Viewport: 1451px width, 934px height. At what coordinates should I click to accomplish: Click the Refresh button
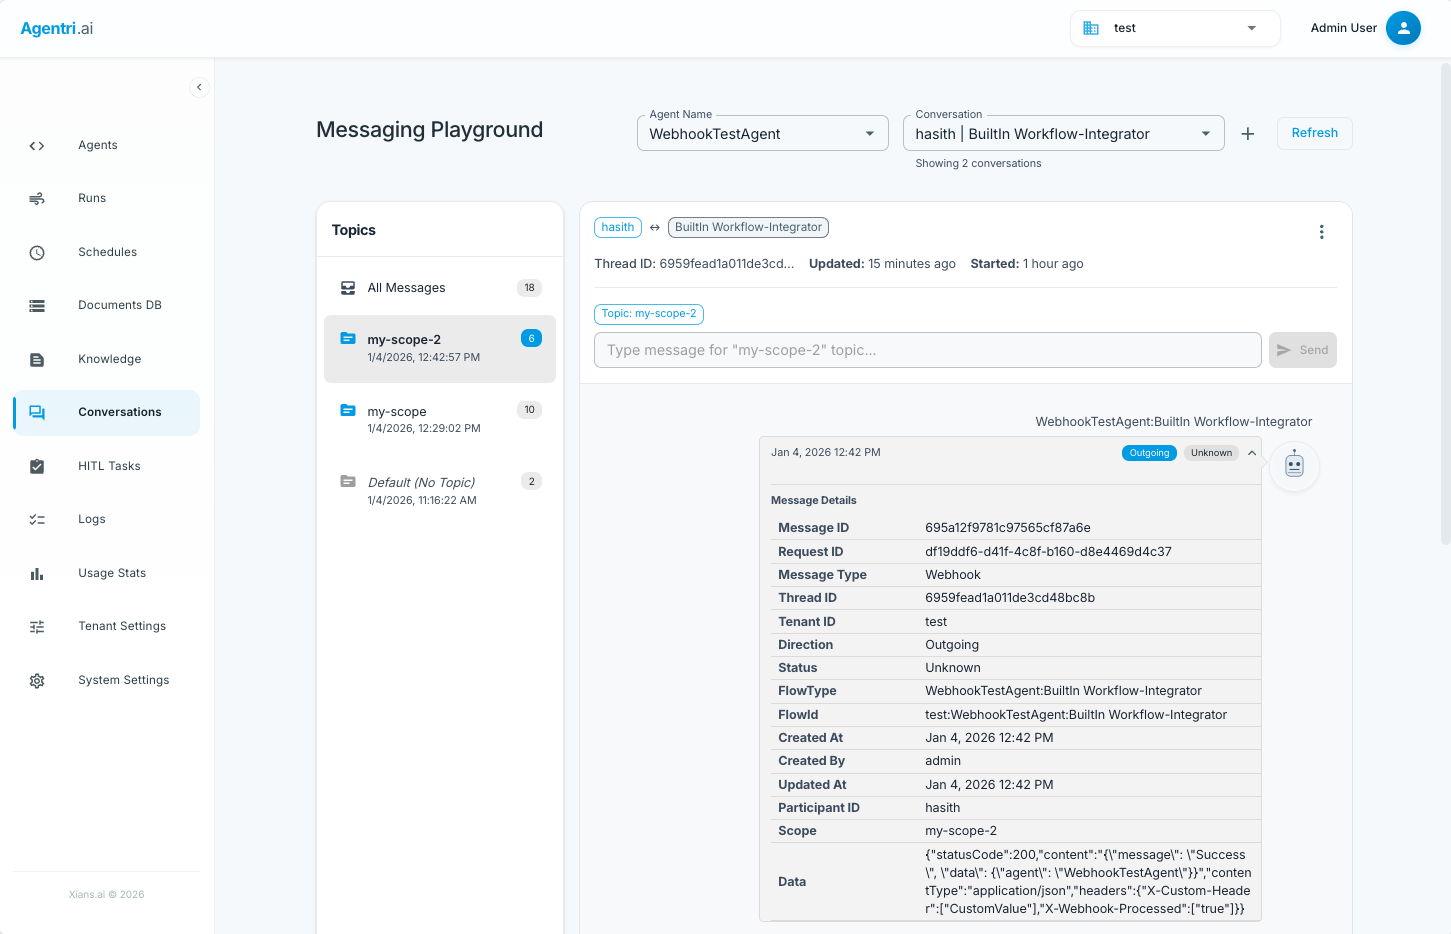coord(1314,133)
